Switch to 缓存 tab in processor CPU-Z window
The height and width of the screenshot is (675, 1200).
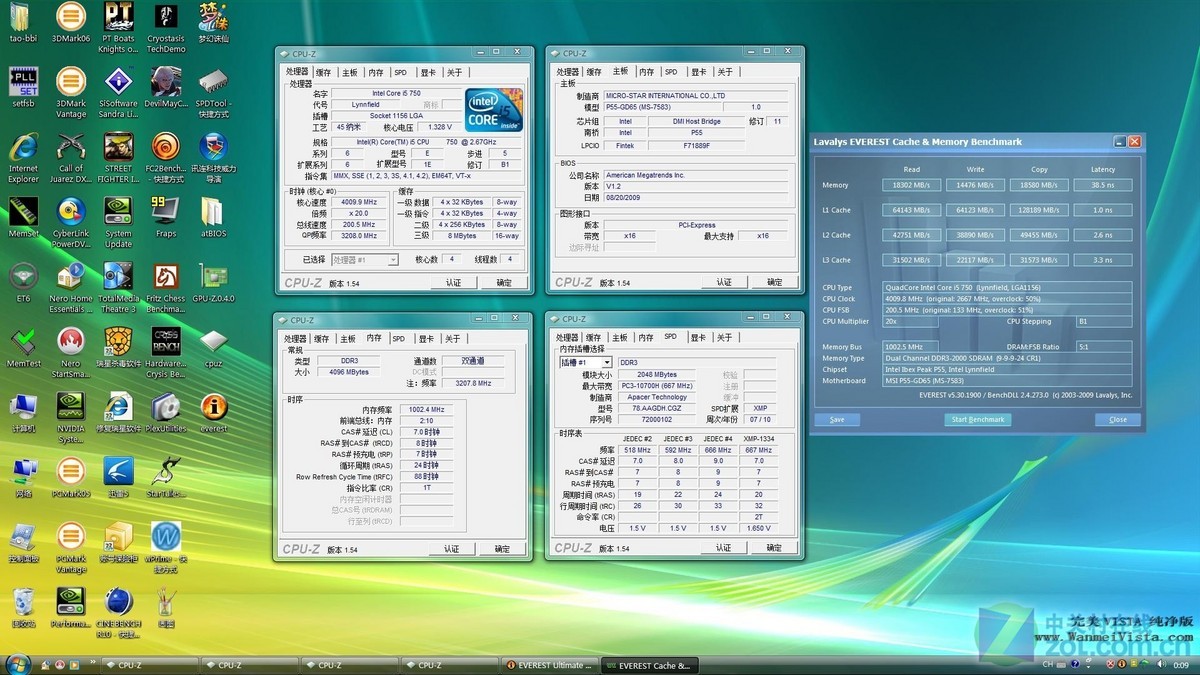tap(323, 72)
